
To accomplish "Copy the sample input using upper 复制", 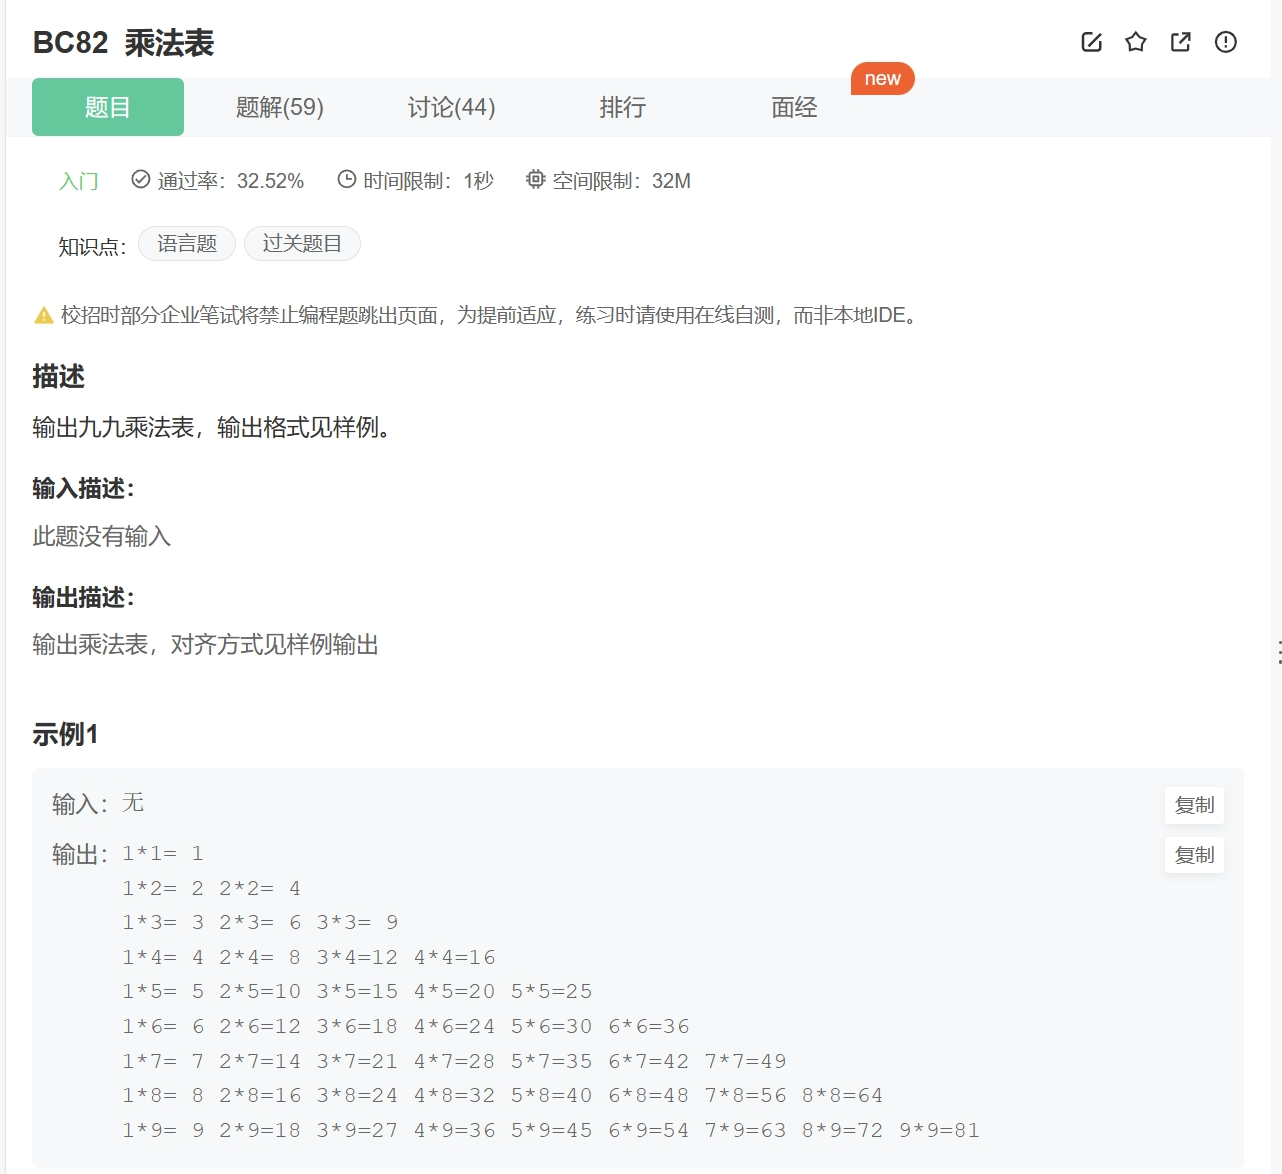I will [1193, 804].
